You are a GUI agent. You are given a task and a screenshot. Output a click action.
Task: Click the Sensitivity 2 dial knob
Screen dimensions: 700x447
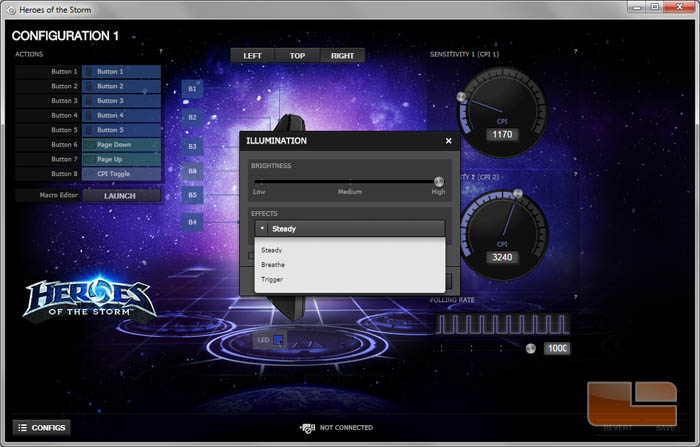[518, 193]
